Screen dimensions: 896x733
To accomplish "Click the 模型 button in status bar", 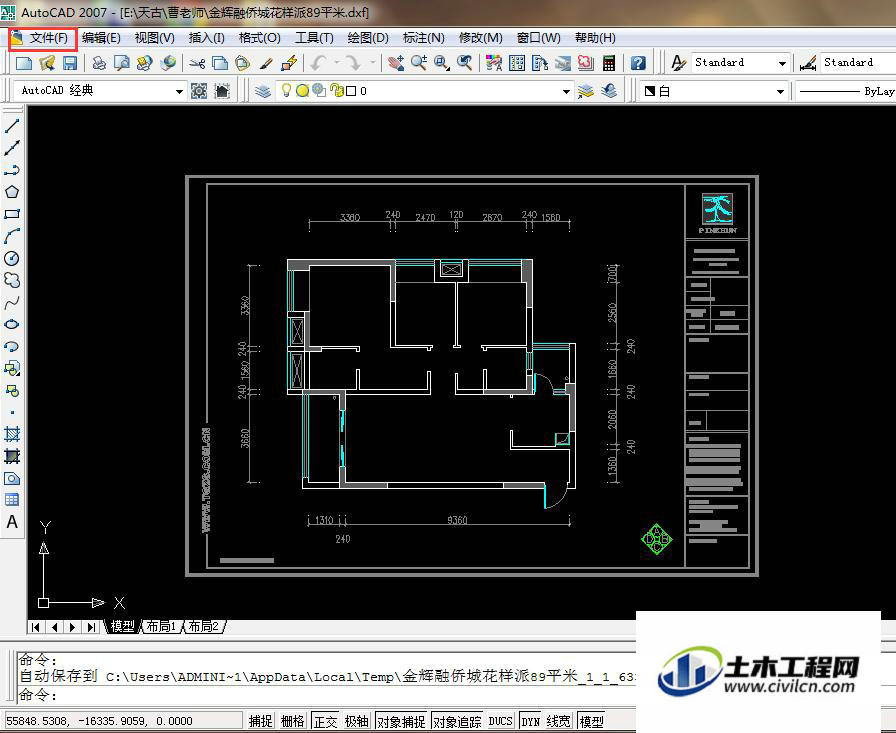I will point(591,722).
